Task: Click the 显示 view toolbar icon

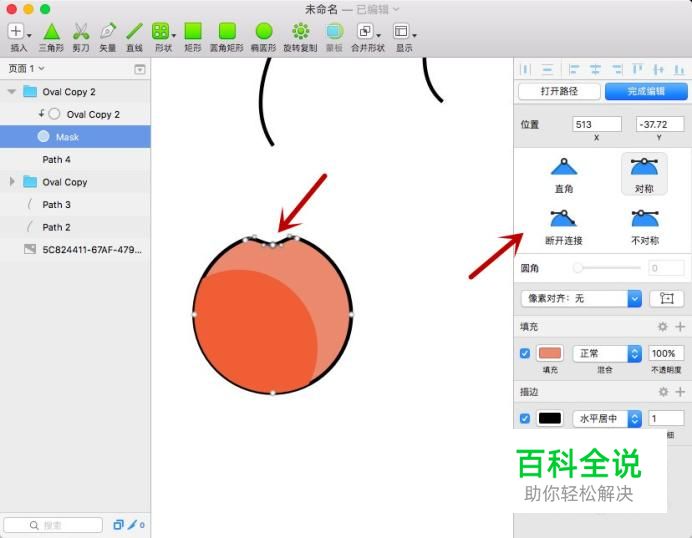Action: pyautogui.click(x=401, y=31)
